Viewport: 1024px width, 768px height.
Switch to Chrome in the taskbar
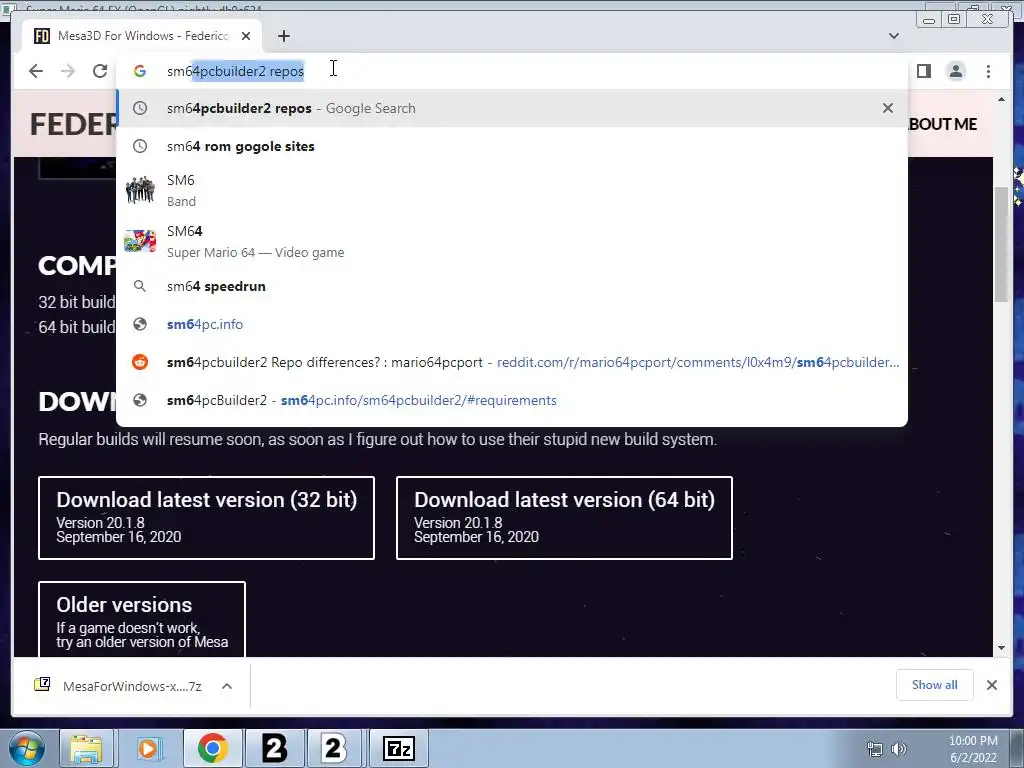point(212,748)
